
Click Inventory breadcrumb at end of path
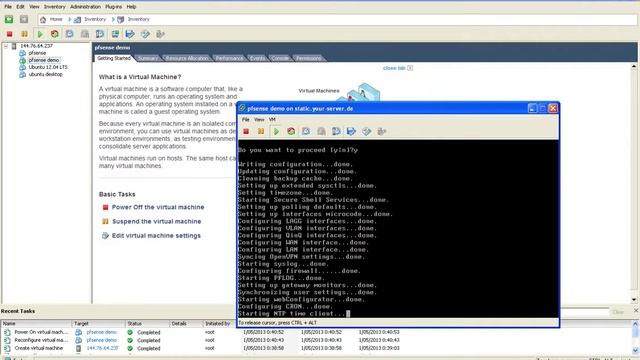click(x=138, y=19)
